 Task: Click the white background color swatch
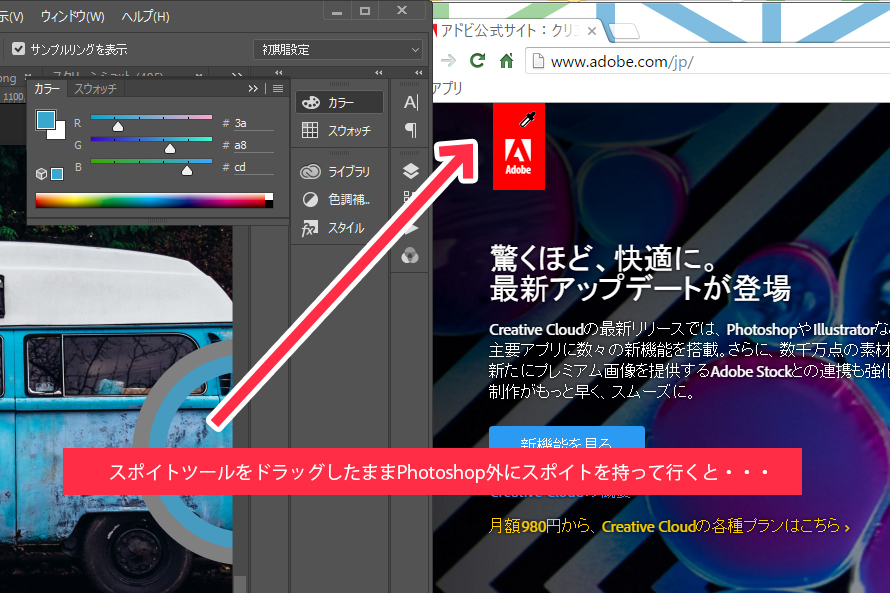[58, 133]
